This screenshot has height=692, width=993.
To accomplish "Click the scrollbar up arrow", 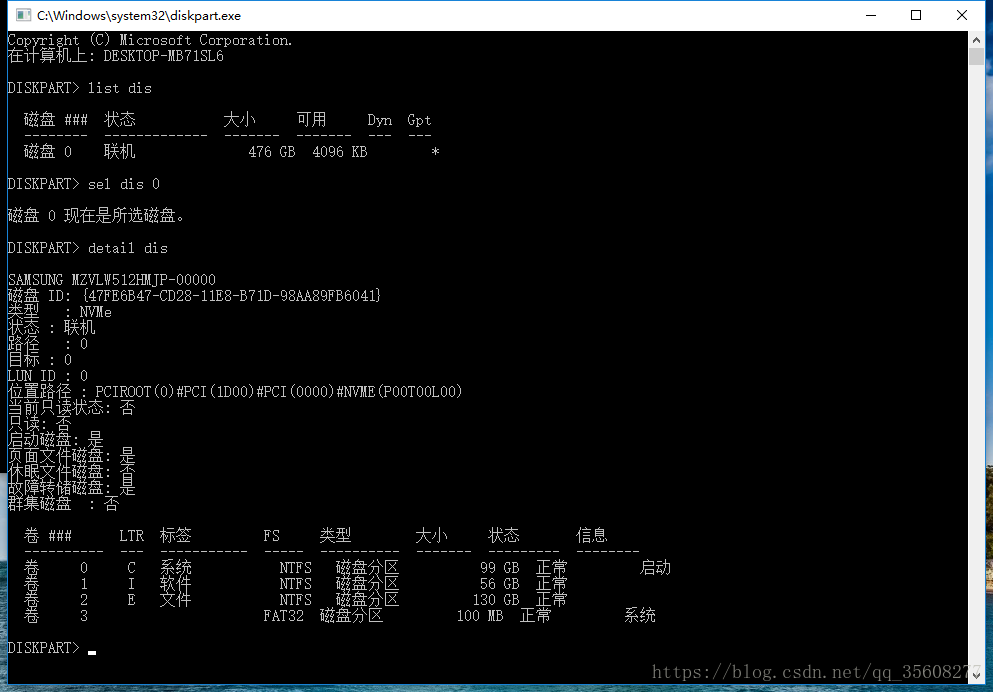I will pos(977,40).
